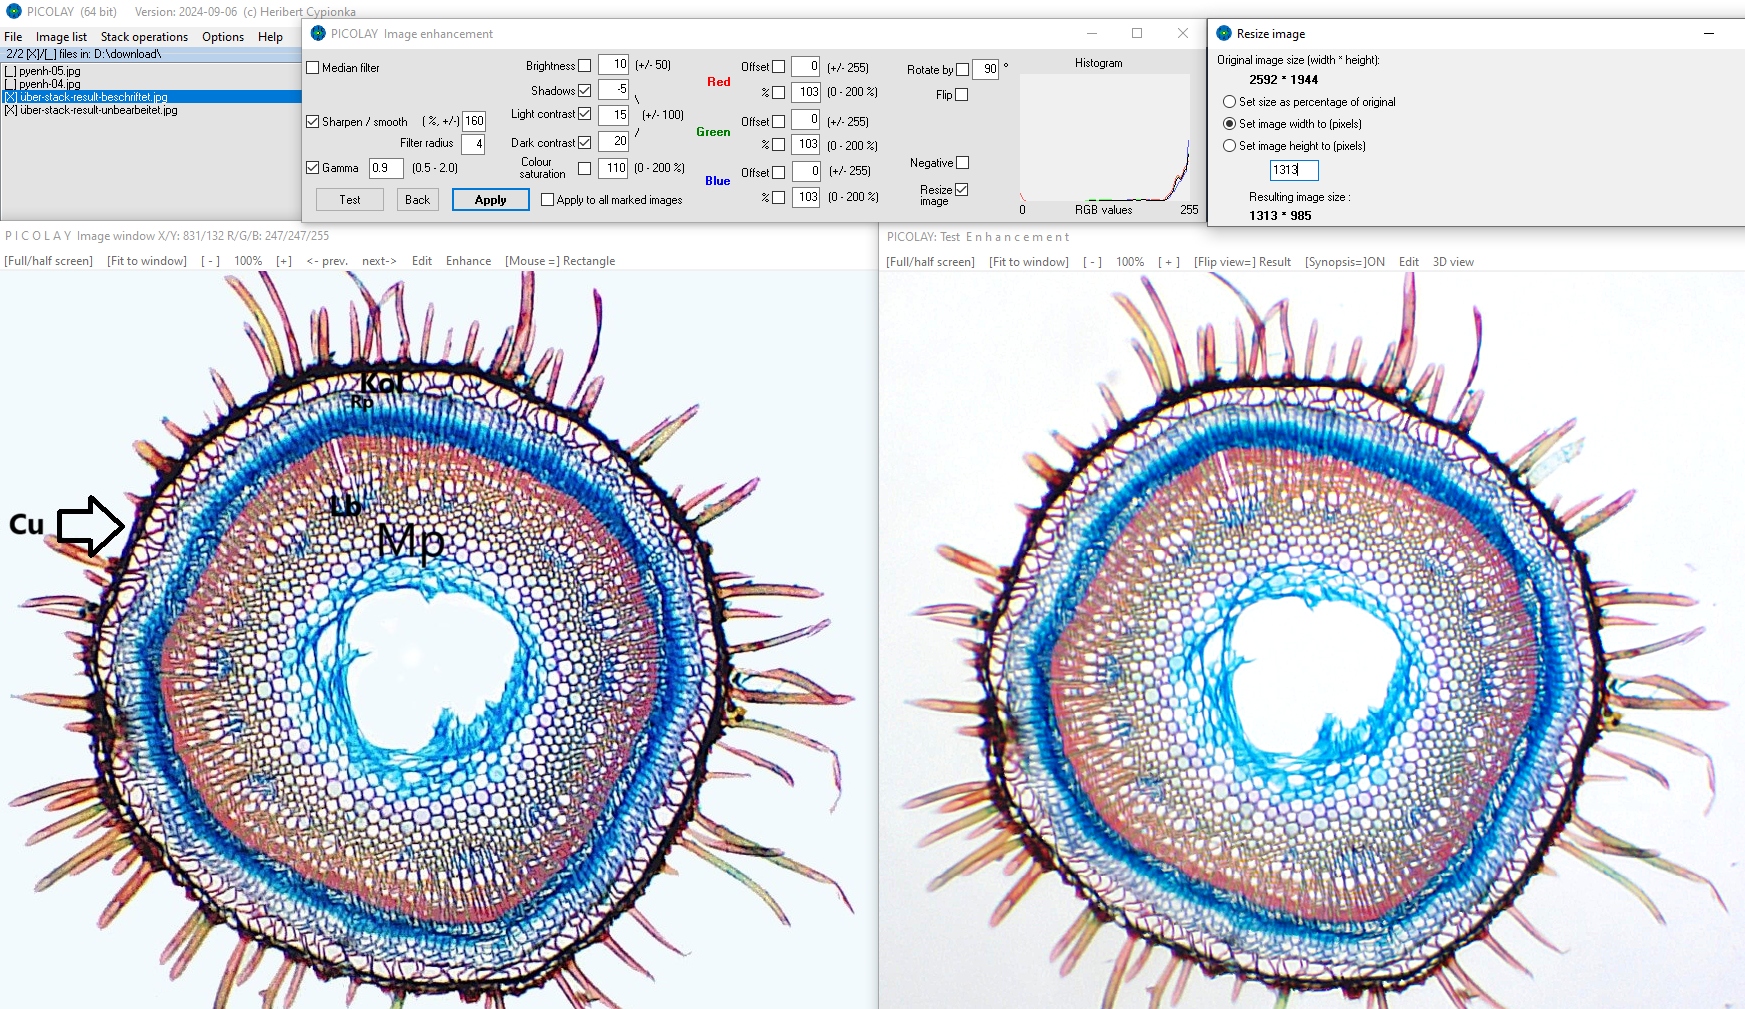Zoom in with [+] in left image window

284,261
